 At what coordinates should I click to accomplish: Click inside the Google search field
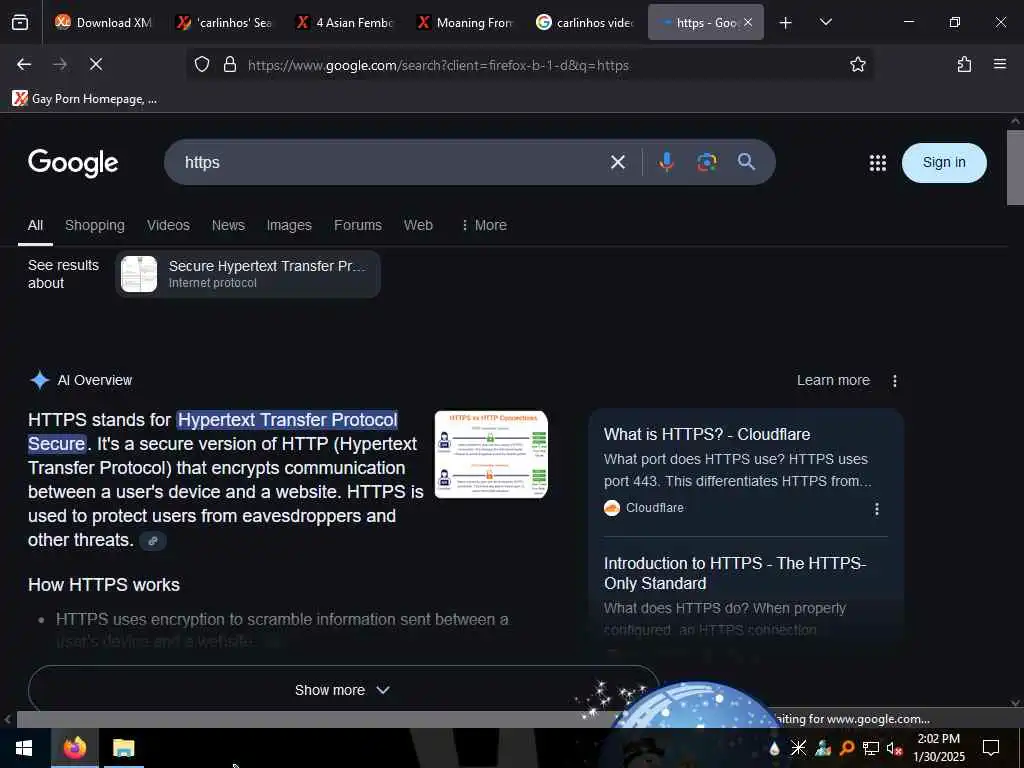392,162
